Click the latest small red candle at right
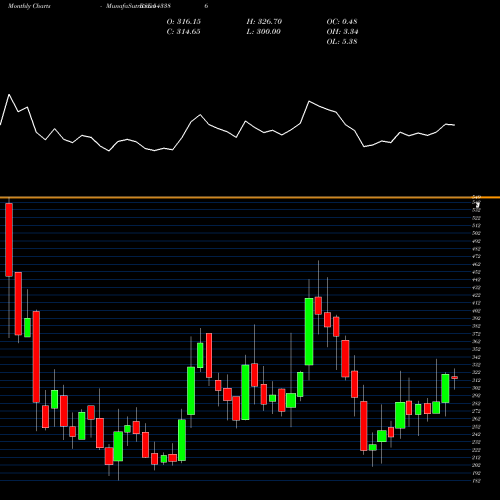Image resolution: width=500 pixels, height=500 pixels. [454, 378]
